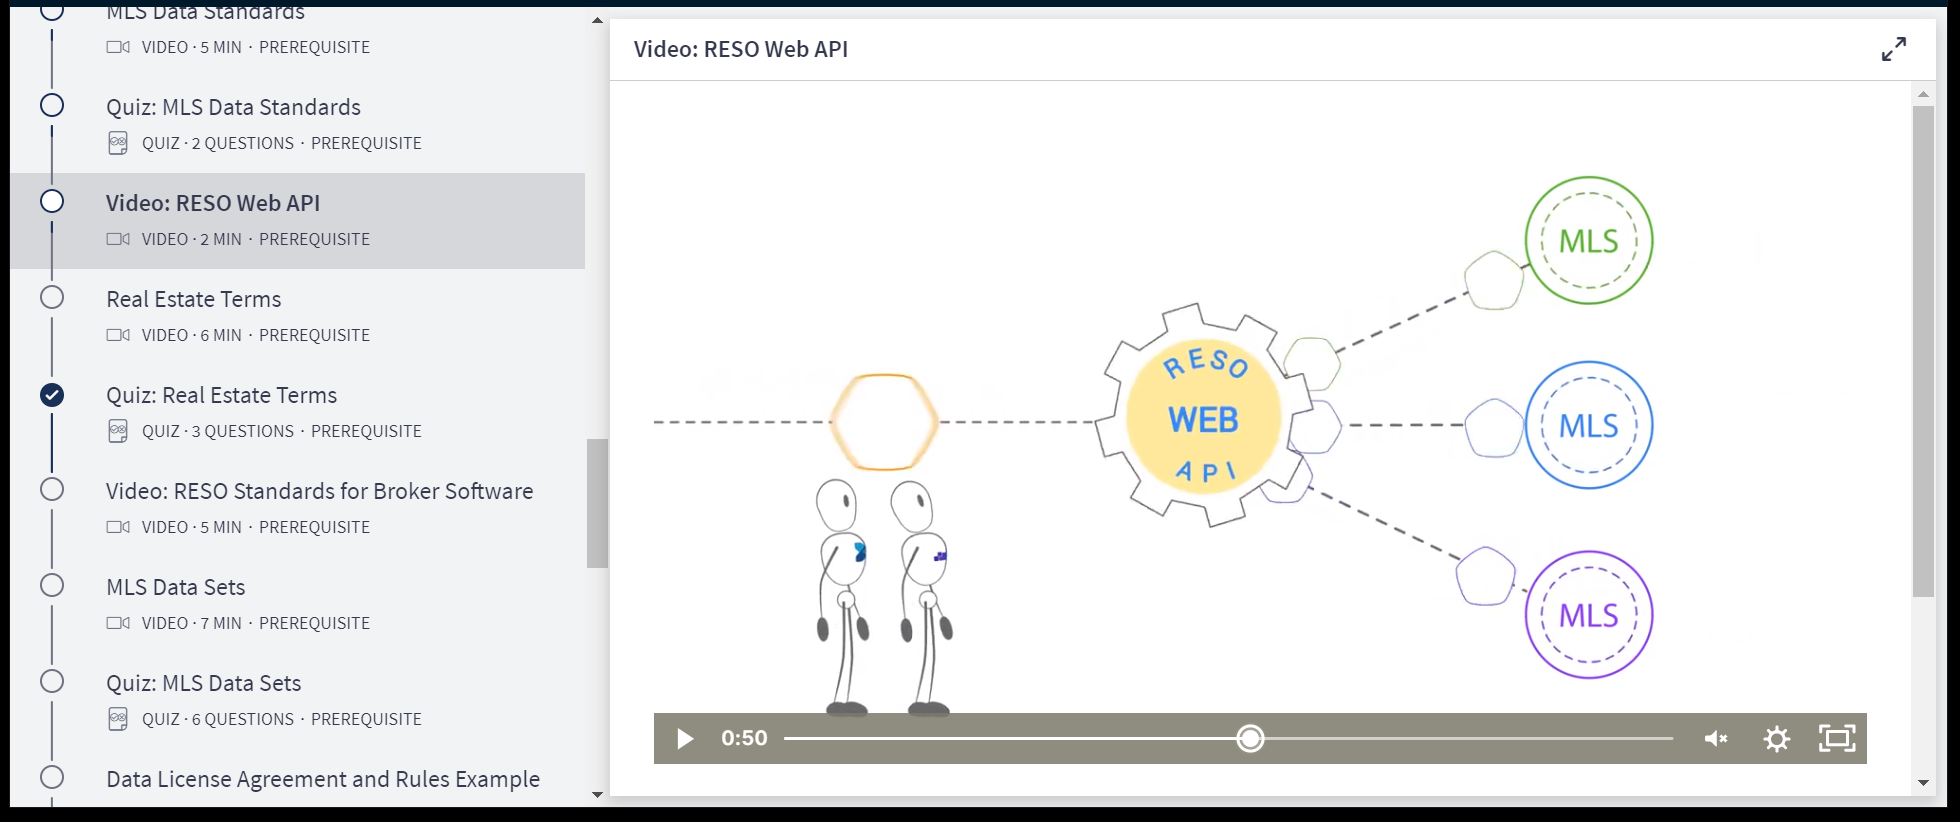
Task: Open MLS Data Sets video lesson
Action: click(x=176, y=587)
